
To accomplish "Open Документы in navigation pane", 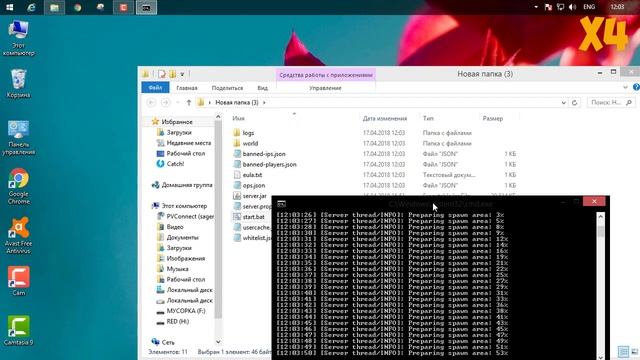I will coord(182,238).
